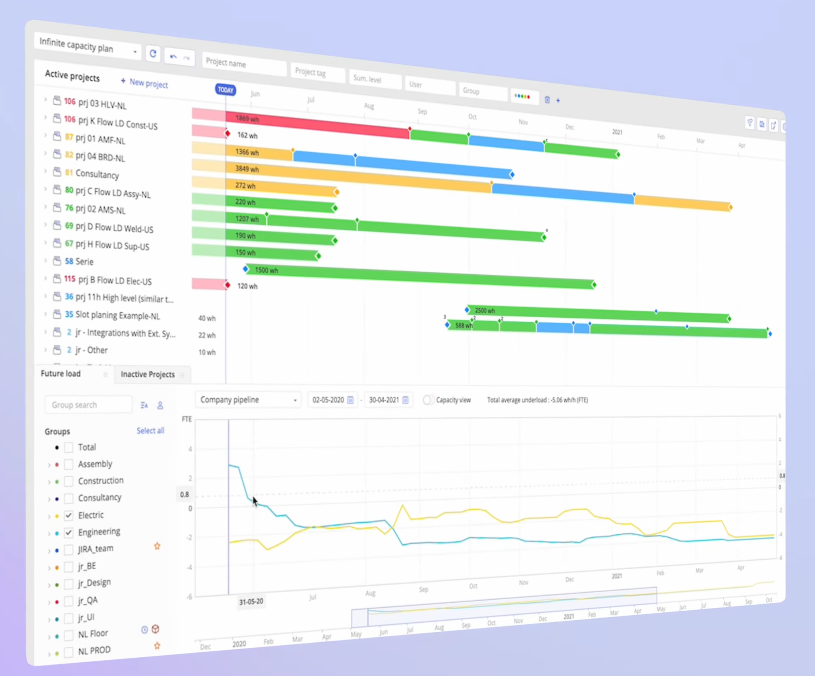Check the jr_QA group checkbox
This screenshot has height=676, width=815.
pyautogui.click(x=69, y=601)
